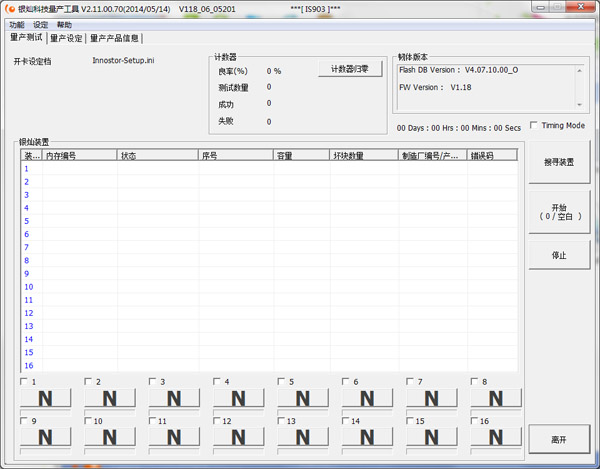The image size is (600, 469).
Task: Tick the port 7 checkbox
Action: [x=410, y=381]
